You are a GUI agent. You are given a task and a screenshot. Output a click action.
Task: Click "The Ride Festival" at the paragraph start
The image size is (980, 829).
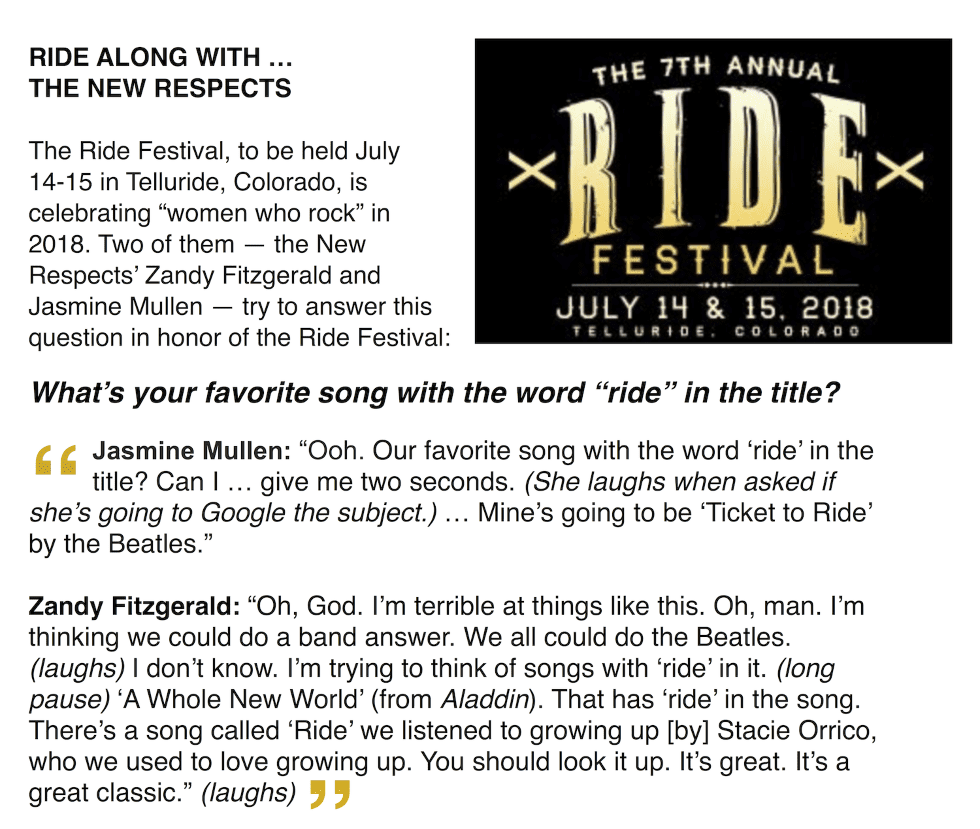[114, 151]
